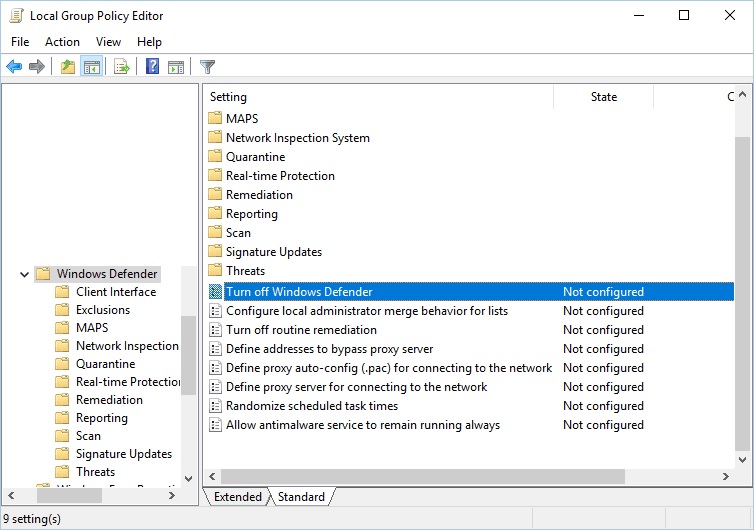The width and height of the screenshot is (754, 530).
Task: Minimize the Local Group Policy Editor window
Action: (639, 15)
